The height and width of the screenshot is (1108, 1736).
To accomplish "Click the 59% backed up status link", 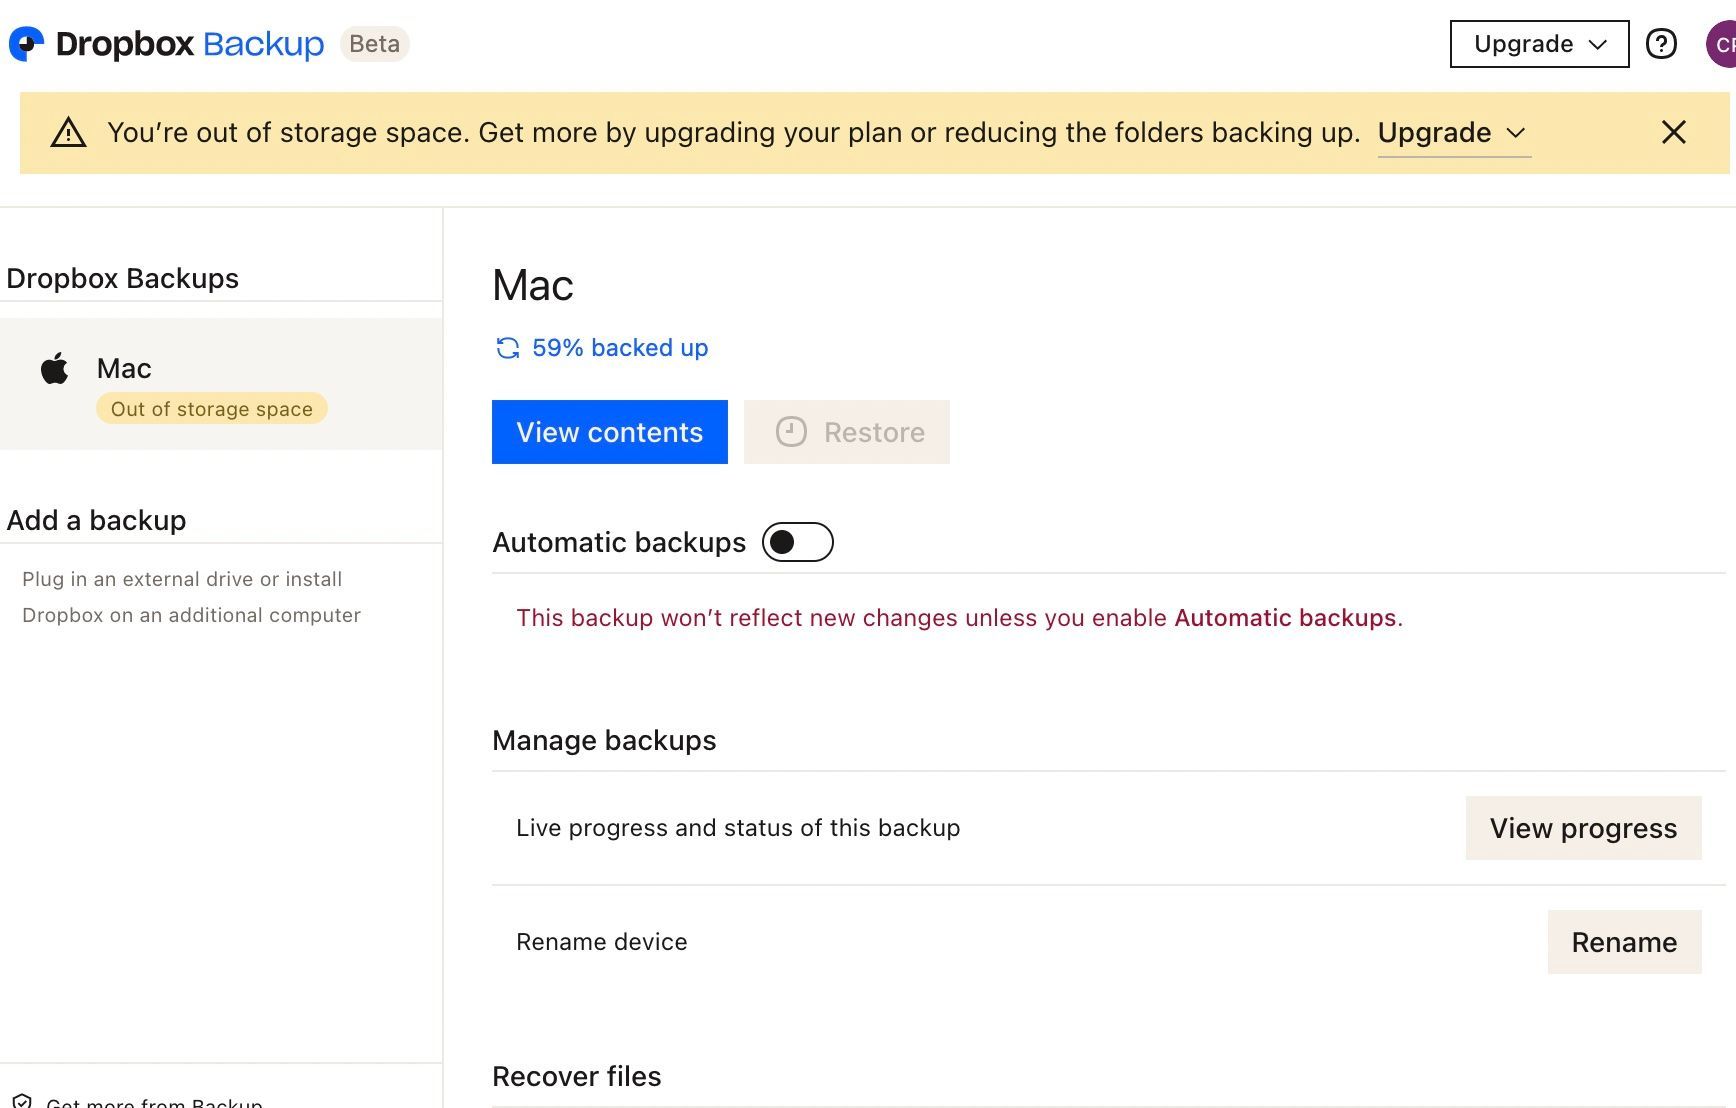I will 620,348.
